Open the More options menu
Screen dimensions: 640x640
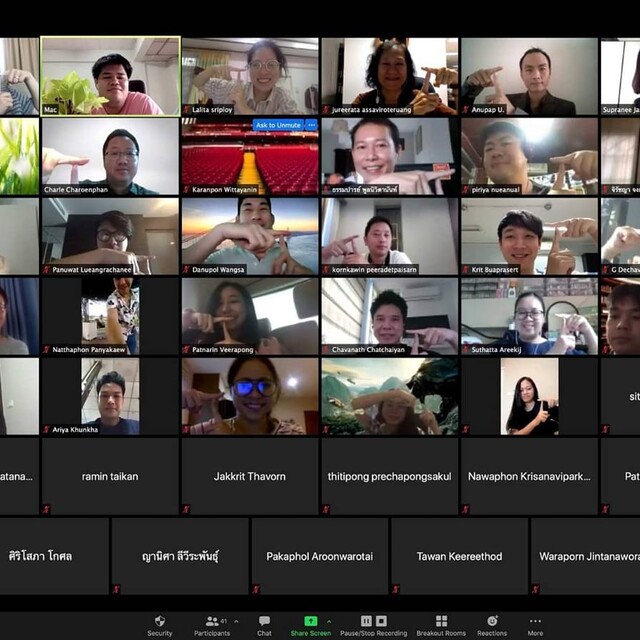pos(535,625)
